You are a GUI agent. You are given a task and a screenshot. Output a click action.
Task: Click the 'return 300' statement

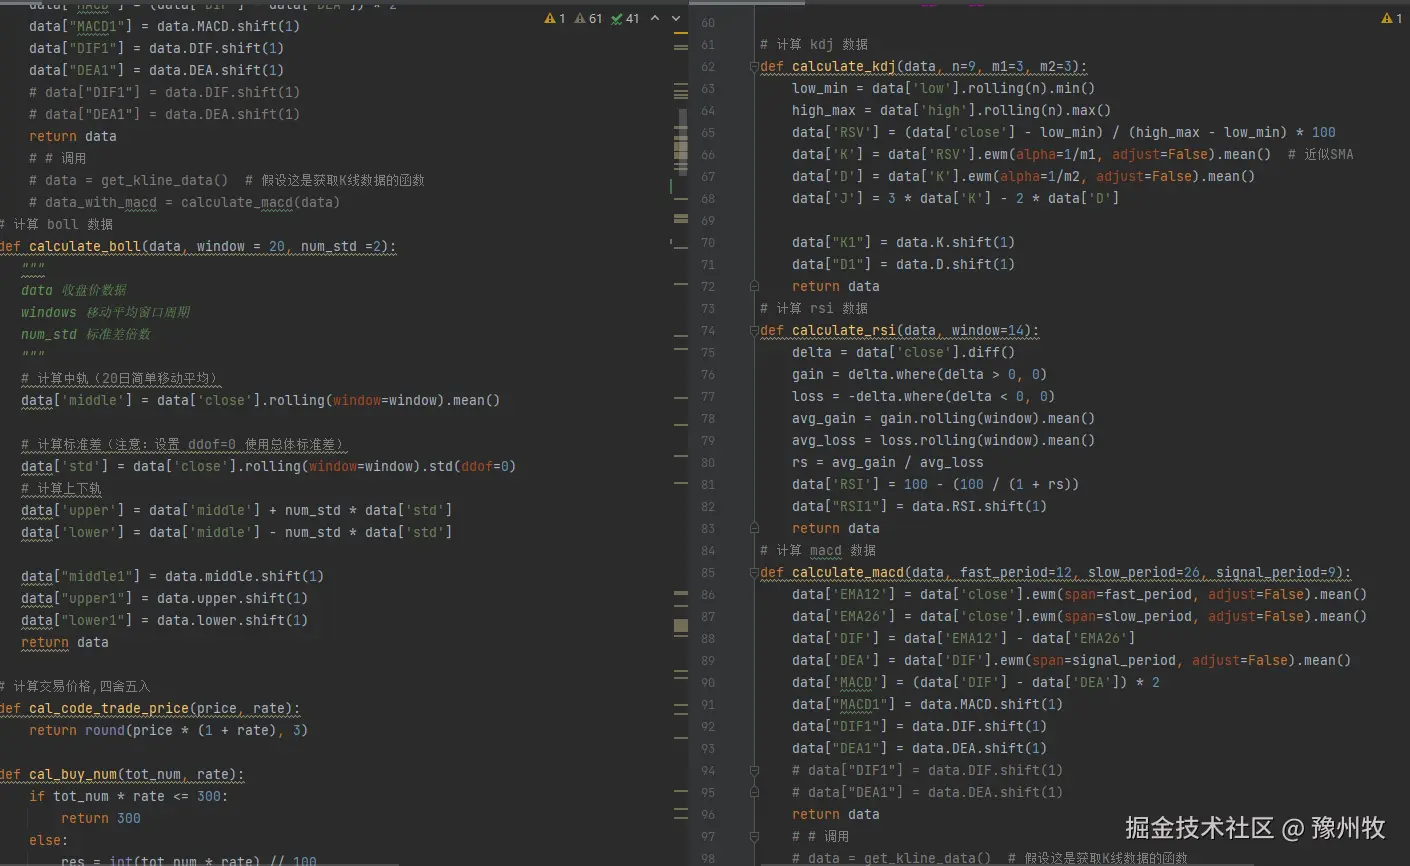pyautogui.click(x=101, y=819)
